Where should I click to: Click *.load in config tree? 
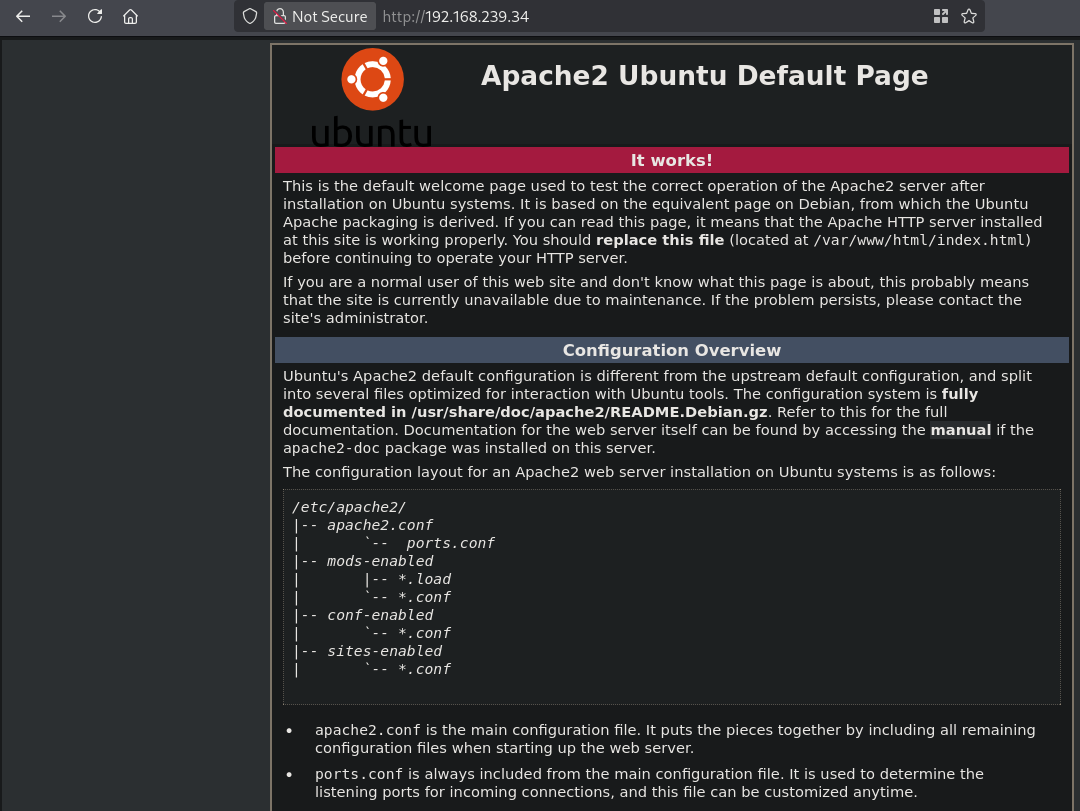tap(424, 579)
